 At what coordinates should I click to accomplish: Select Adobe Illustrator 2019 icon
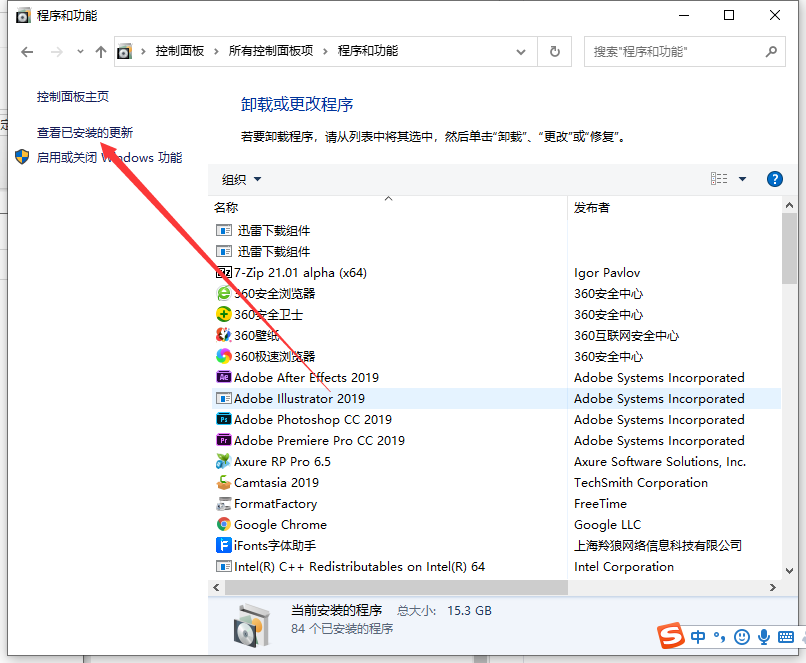coord(224,398)
